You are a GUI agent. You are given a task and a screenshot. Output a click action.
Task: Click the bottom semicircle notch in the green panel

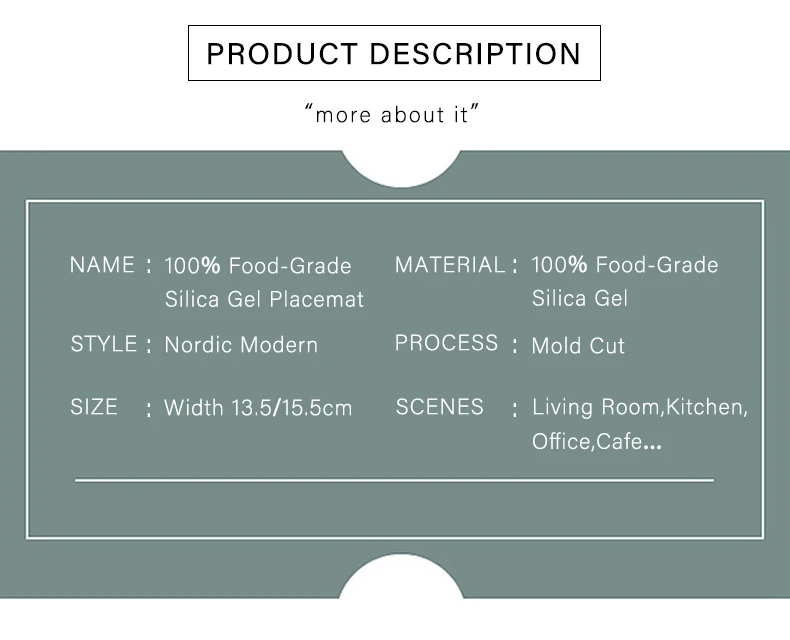pyautogui.click(x=401, y=577)
